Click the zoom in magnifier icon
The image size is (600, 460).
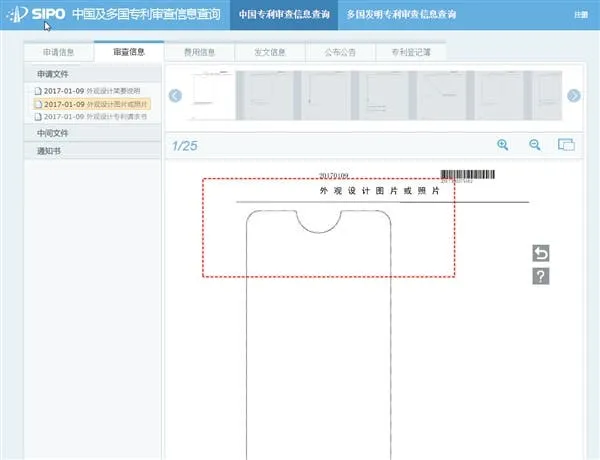click(503, 145)
